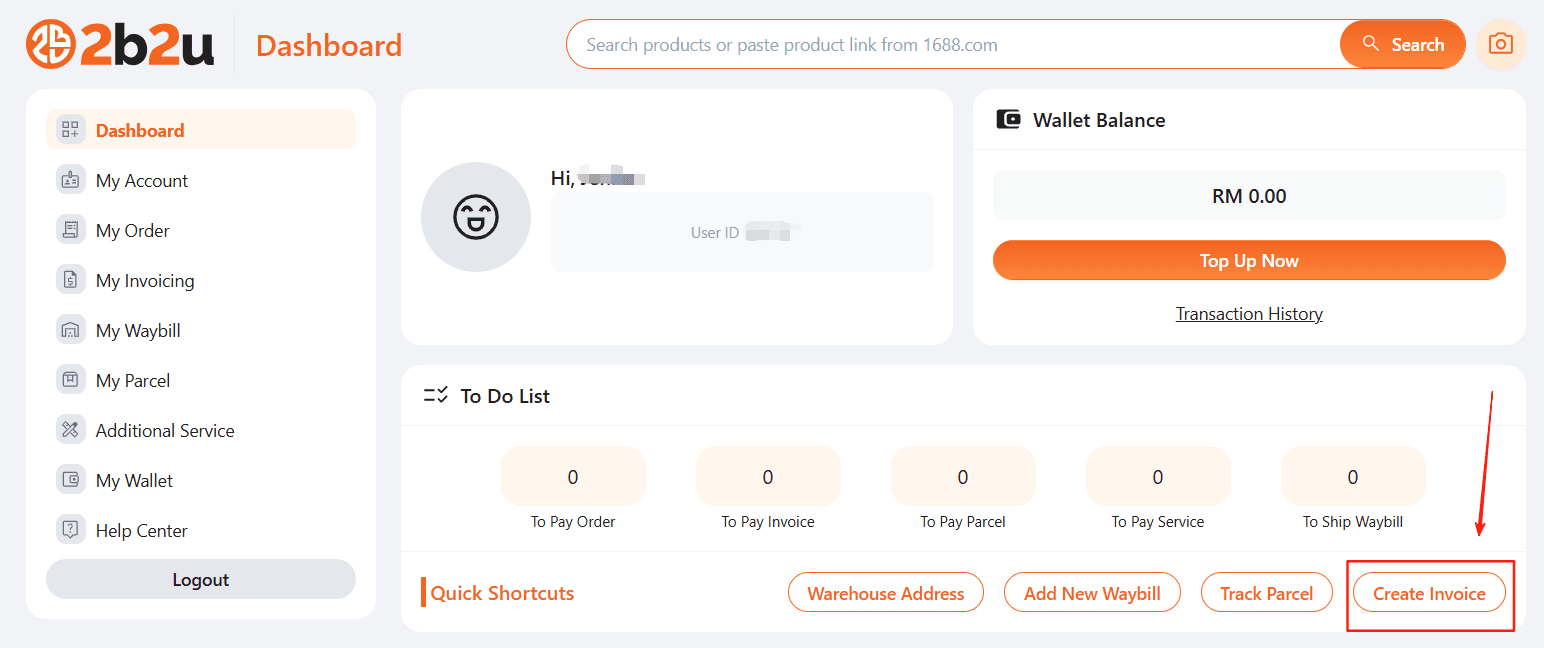Click the user avatar smiley
Viewport: 1544px width, 648px height.
(476, 217)
